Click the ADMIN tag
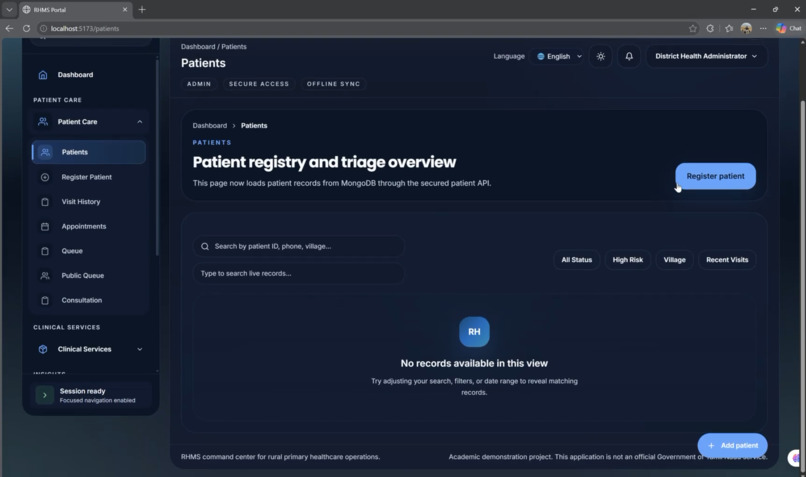 [199, 84]
